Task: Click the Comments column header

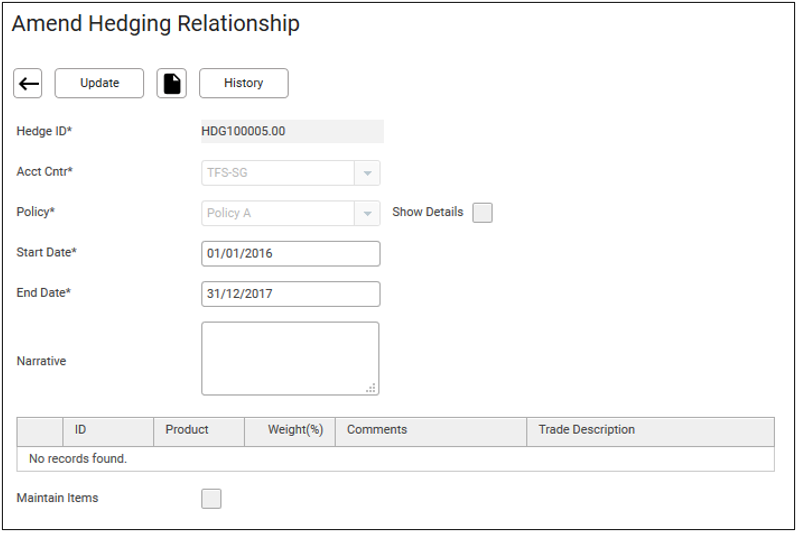Action: tap(430, 431)
